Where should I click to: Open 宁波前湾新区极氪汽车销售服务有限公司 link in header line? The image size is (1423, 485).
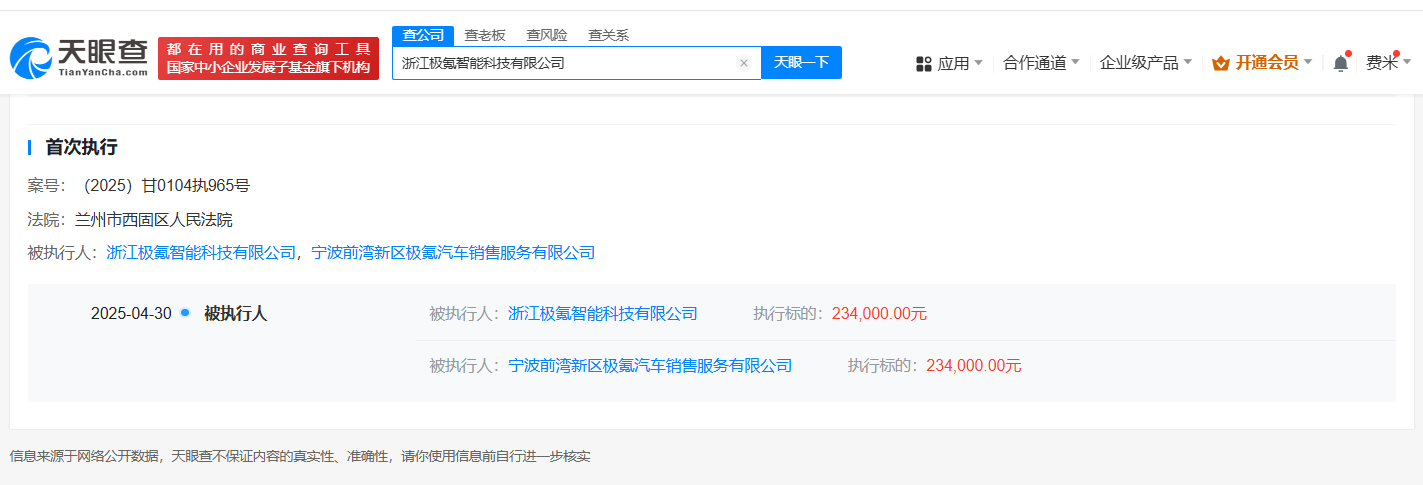(453, 253)
